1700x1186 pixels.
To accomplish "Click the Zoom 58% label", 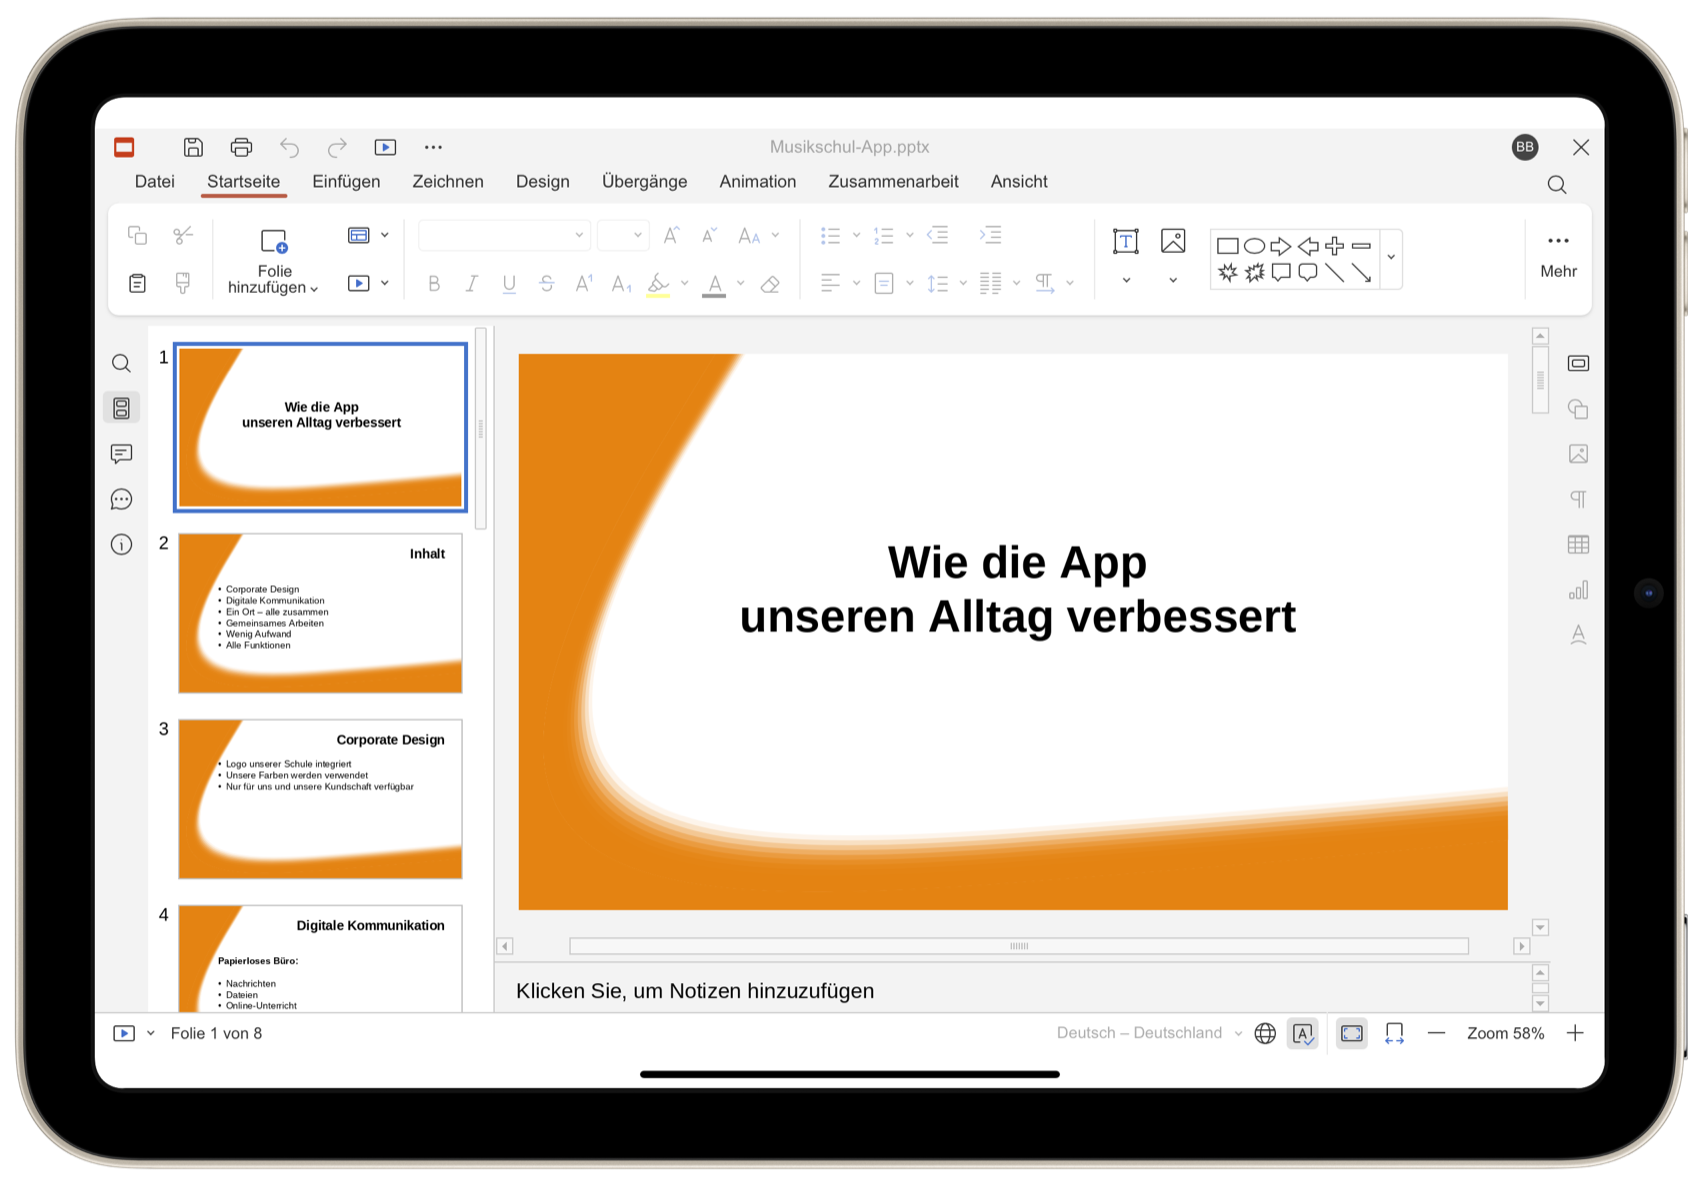I will click(1506, 1033).
